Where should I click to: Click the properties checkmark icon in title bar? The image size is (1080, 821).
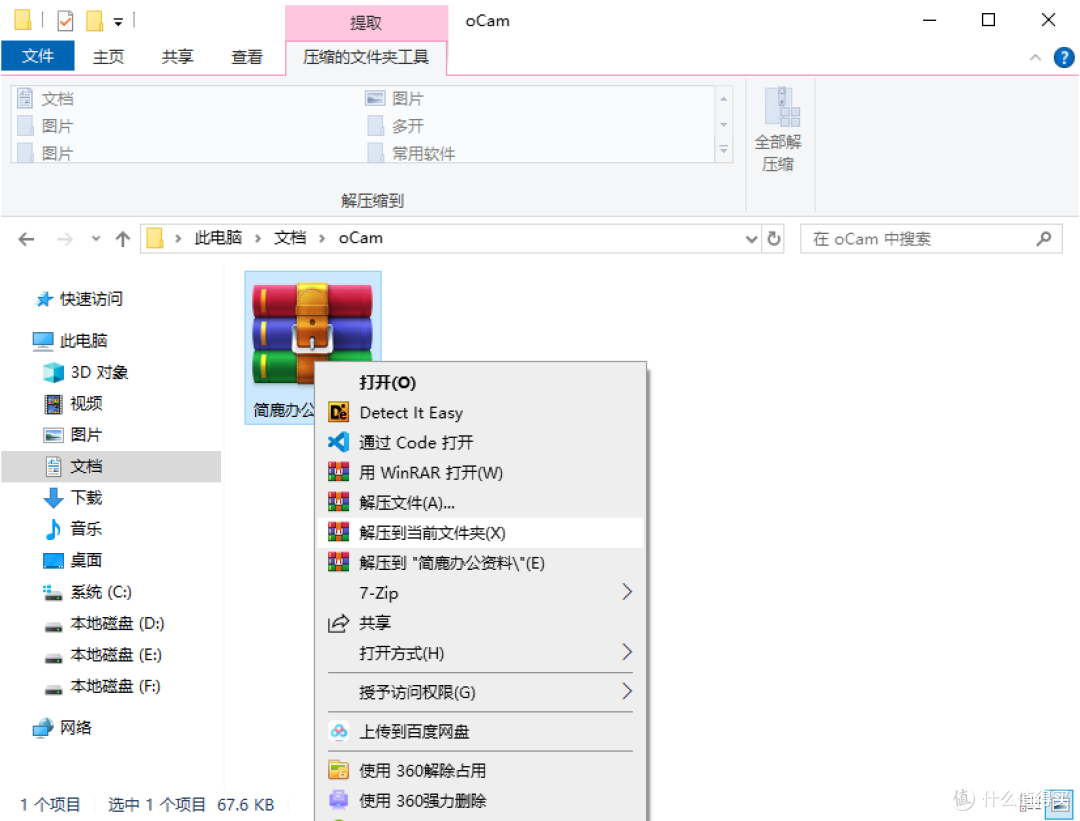(65, 21)
